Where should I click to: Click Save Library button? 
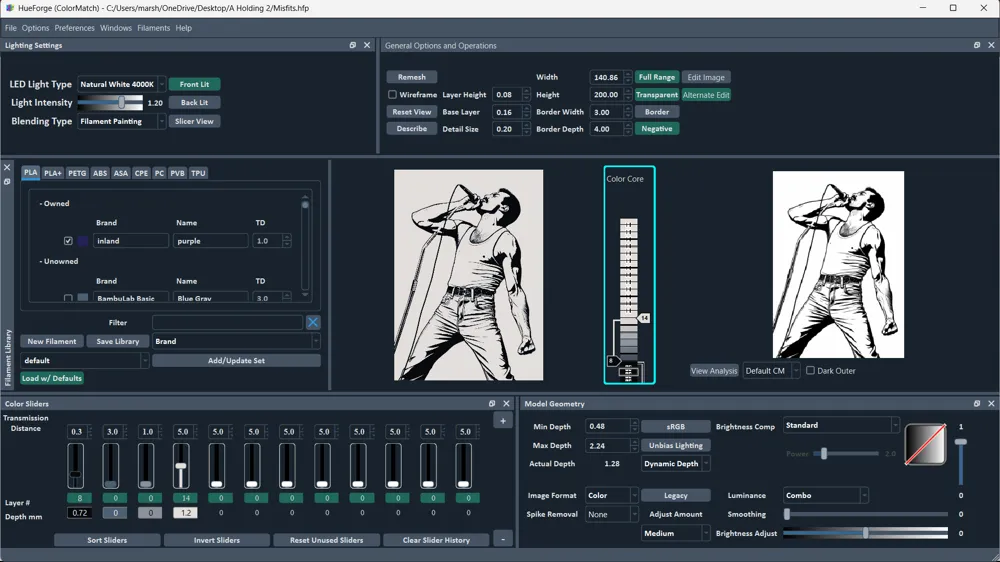tap(118, 341)
